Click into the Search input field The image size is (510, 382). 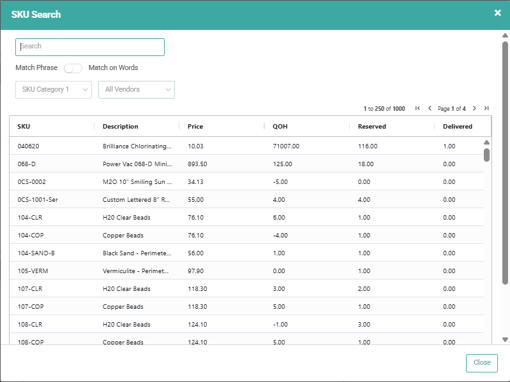[x=90, y=47]
